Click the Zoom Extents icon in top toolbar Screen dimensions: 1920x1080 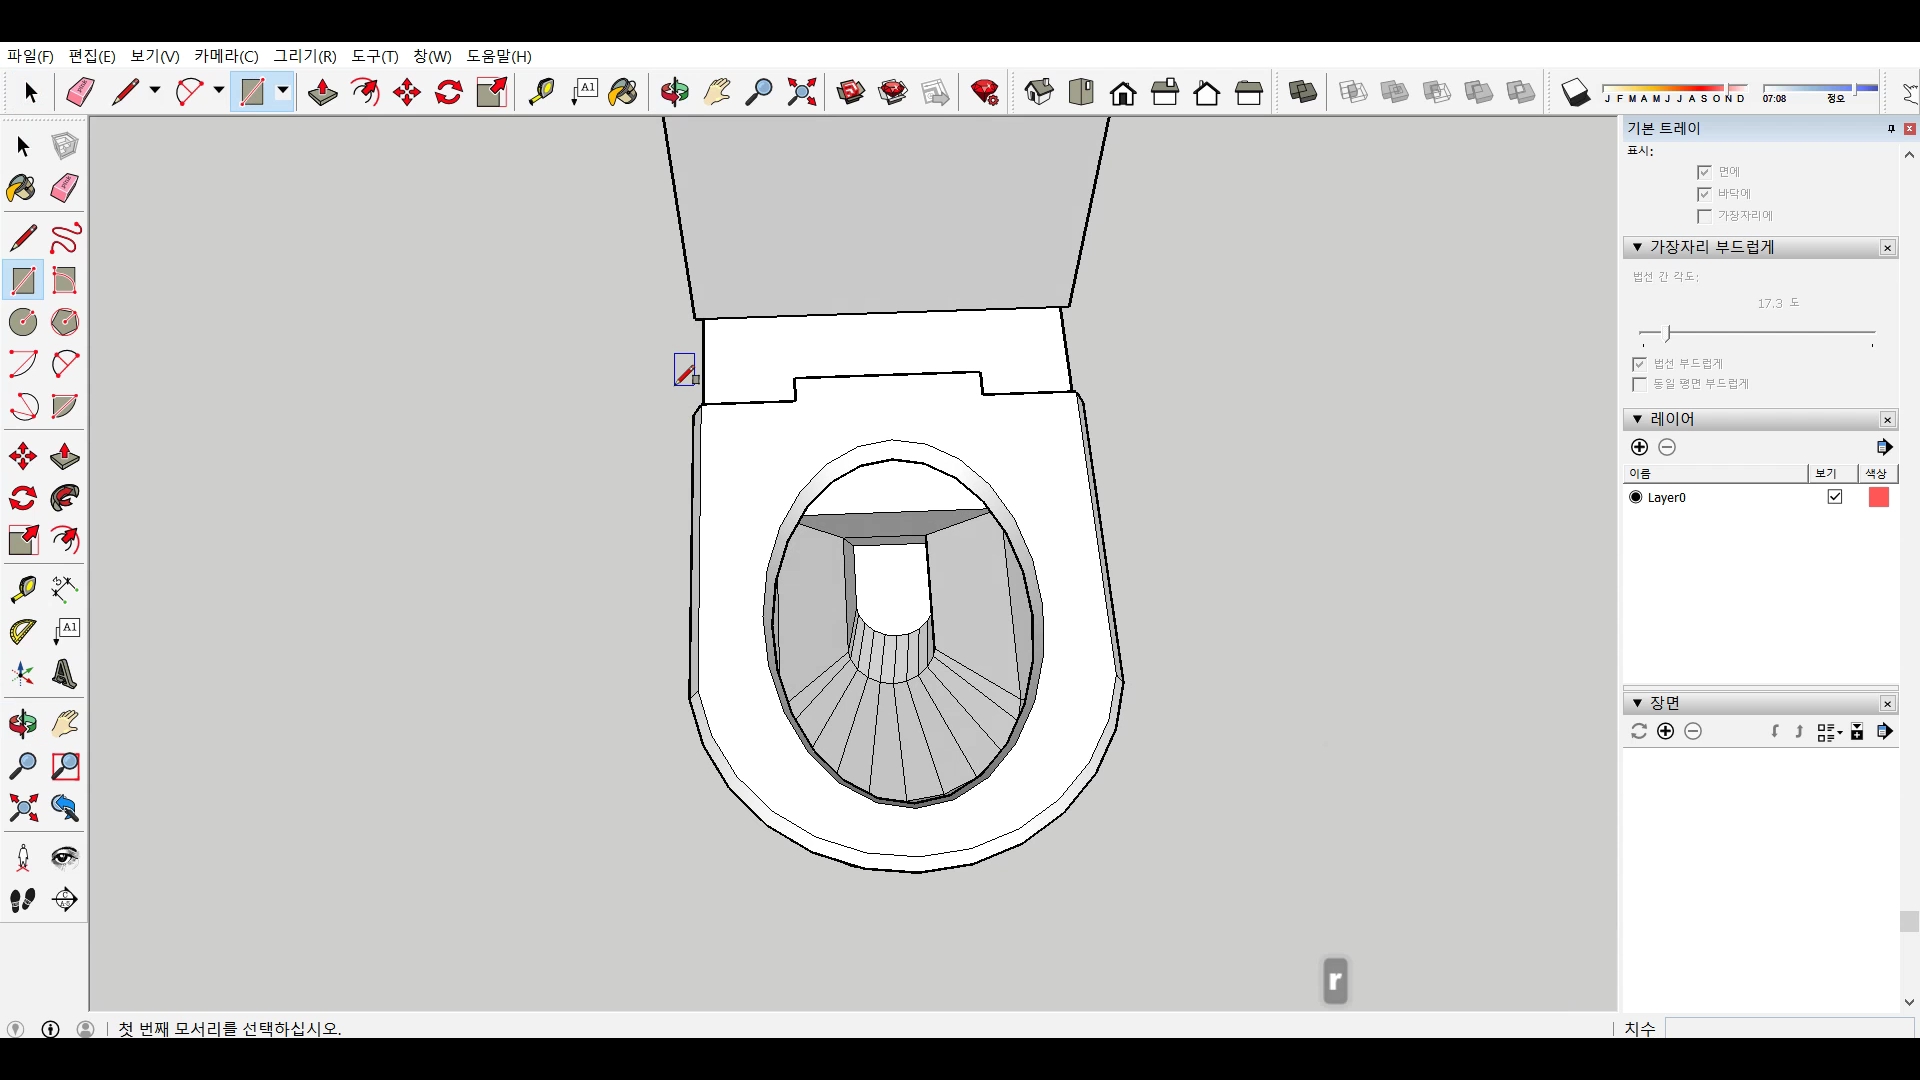[801, 93]
